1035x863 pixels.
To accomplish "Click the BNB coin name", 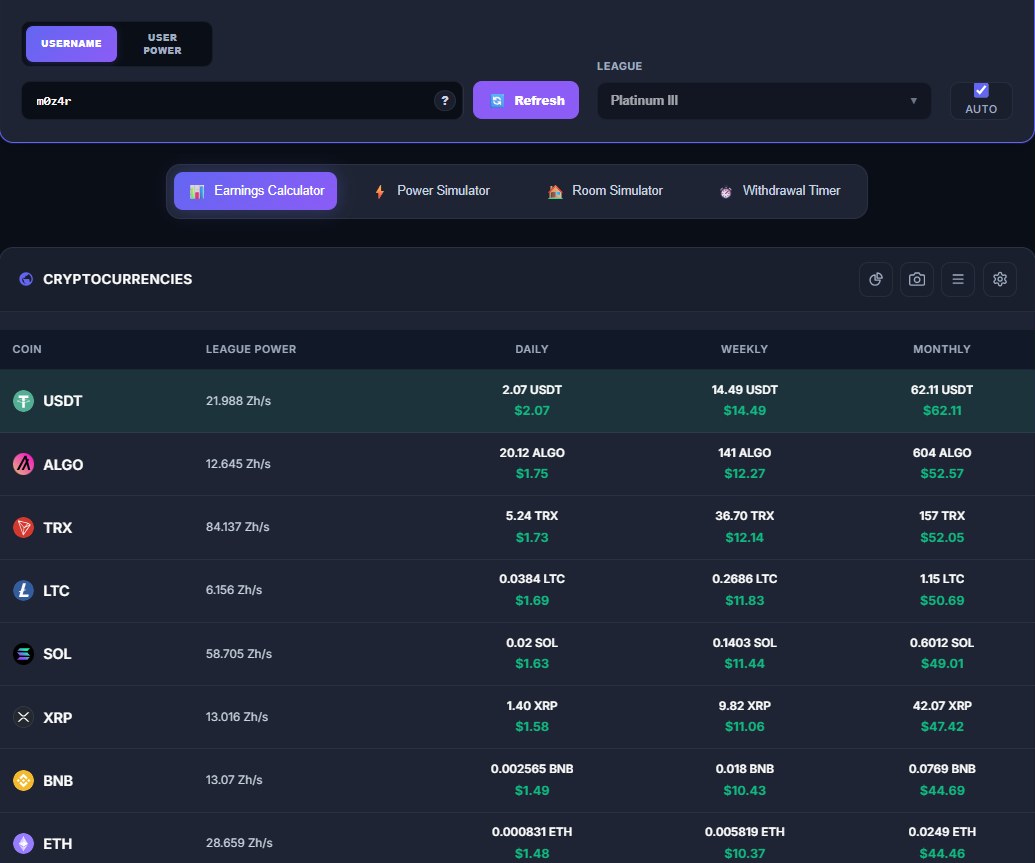I will point(58,780).
